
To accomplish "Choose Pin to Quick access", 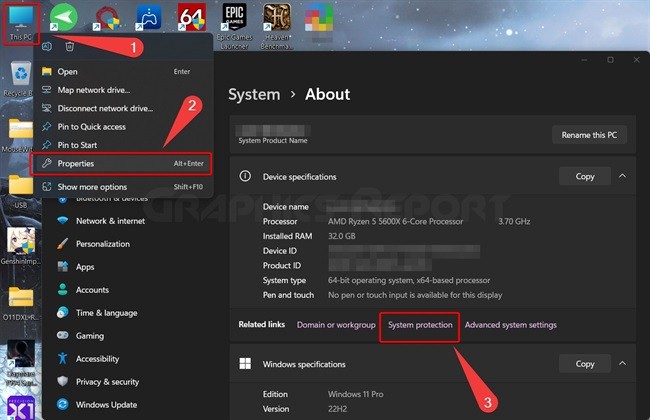I will pos(123,126).
